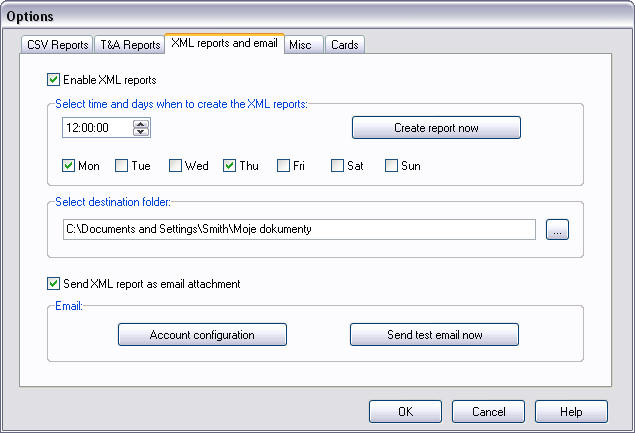Disable the Enable XML reports checkbox
The height and width of the screenshot is (433, 635).
click(54, 80)
